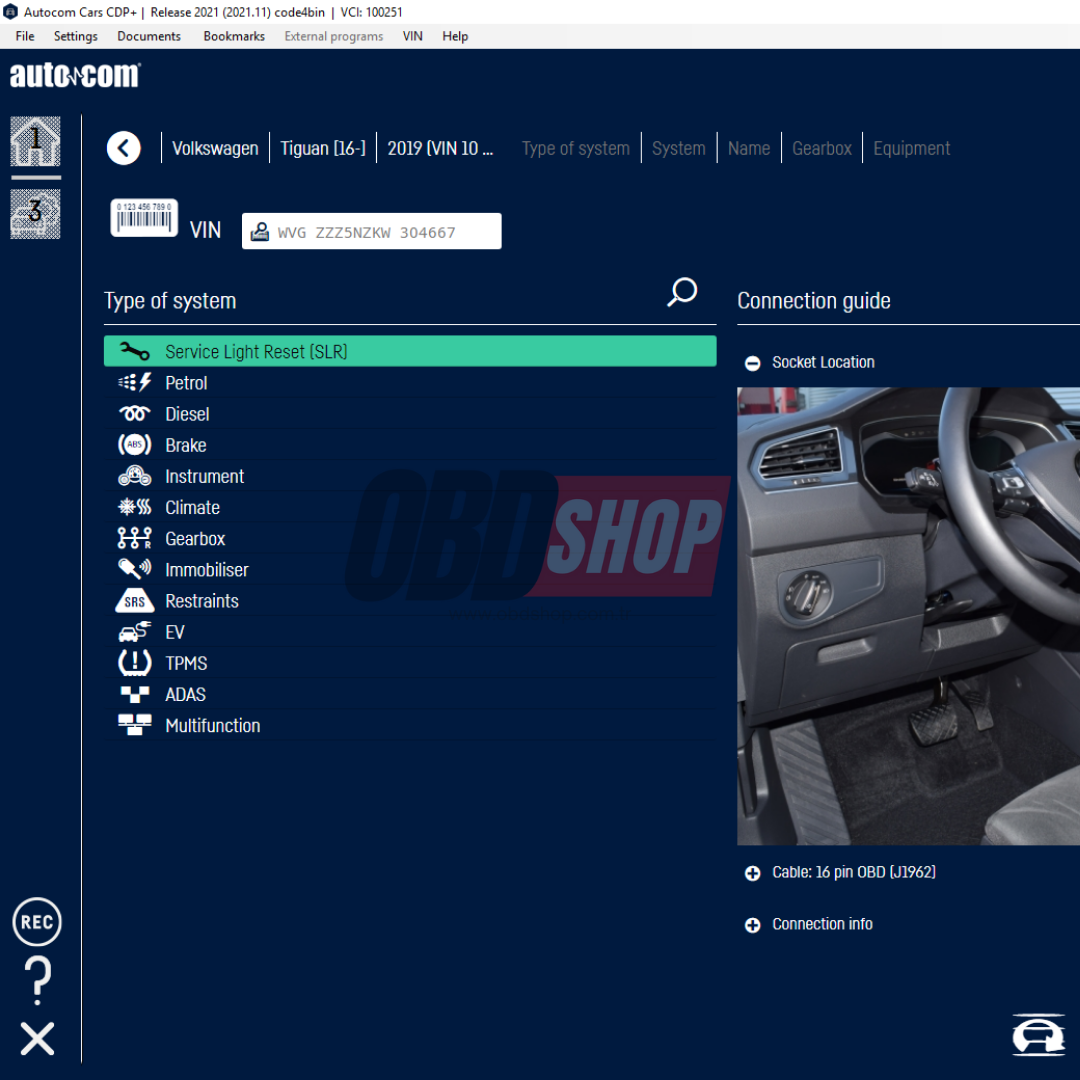The width and height of the screenshot is (1080, 1080).
Task: Click the VIN number input field
Action: tap(371, 231)
